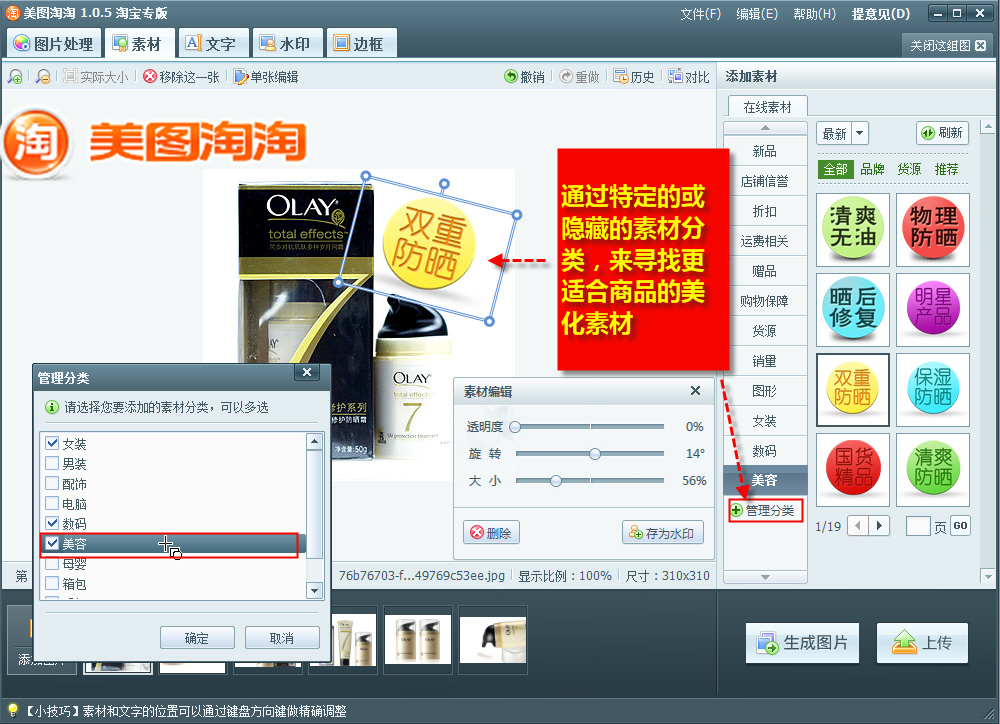
Task: Click sticker panel scrollbar down arrow
Action: click(988, 576)
